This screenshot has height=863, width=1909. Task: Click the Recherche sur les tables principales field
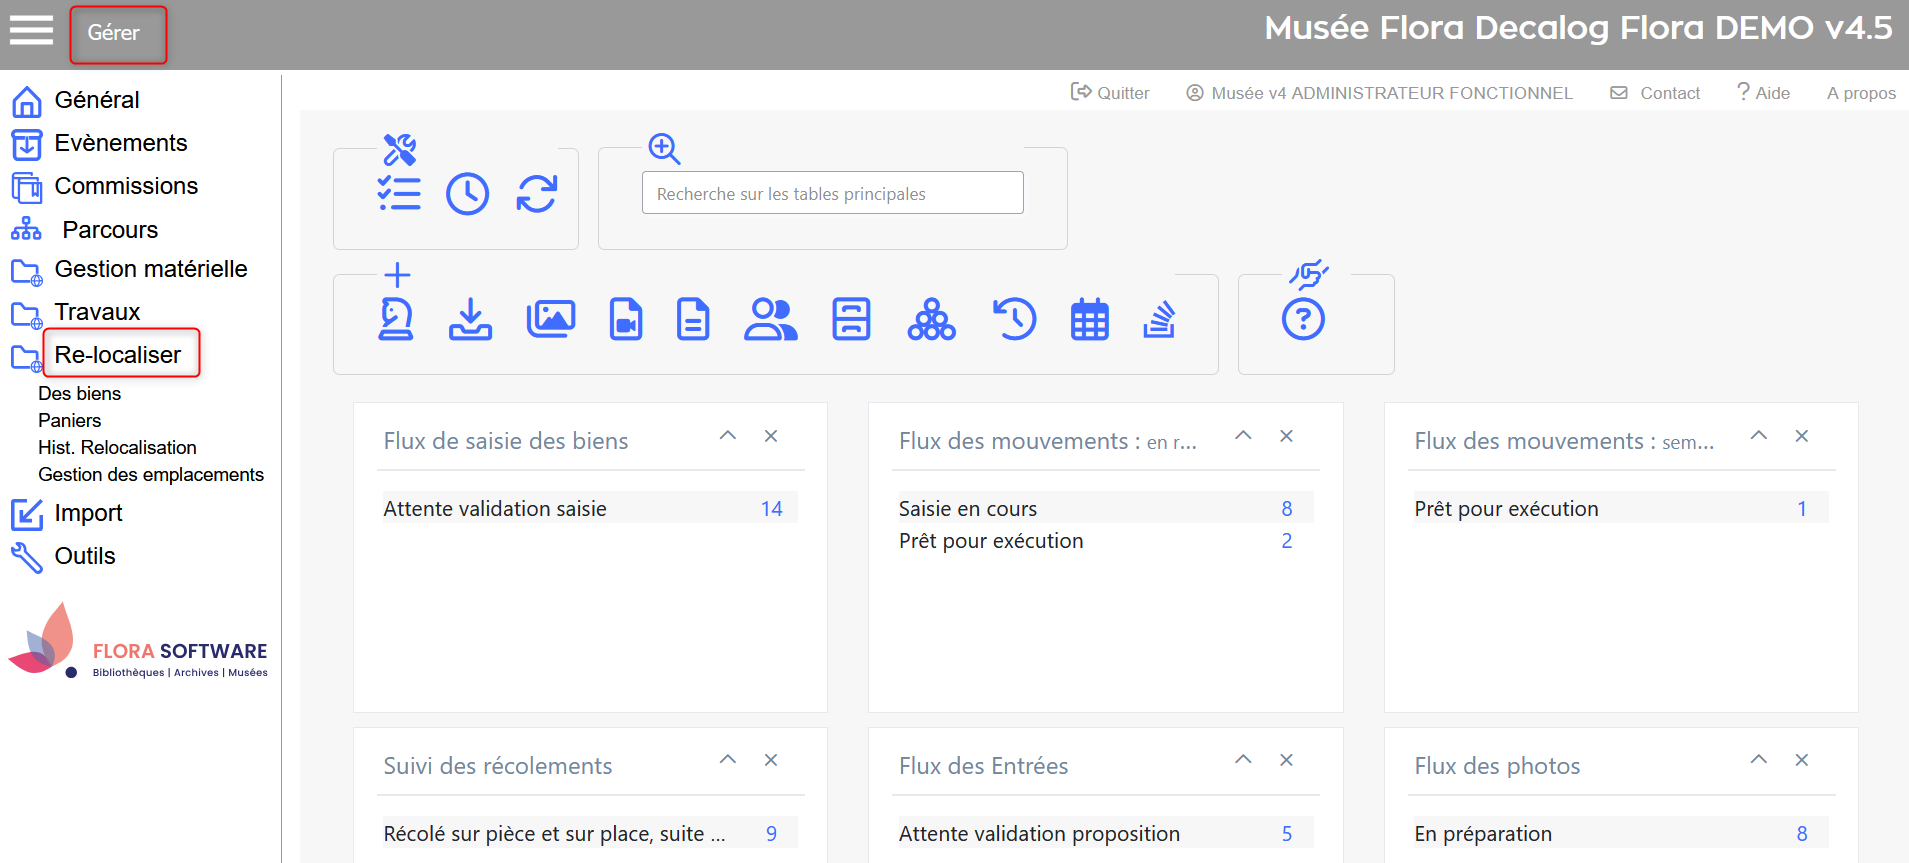pyautogui.click(x=832, y=193)
